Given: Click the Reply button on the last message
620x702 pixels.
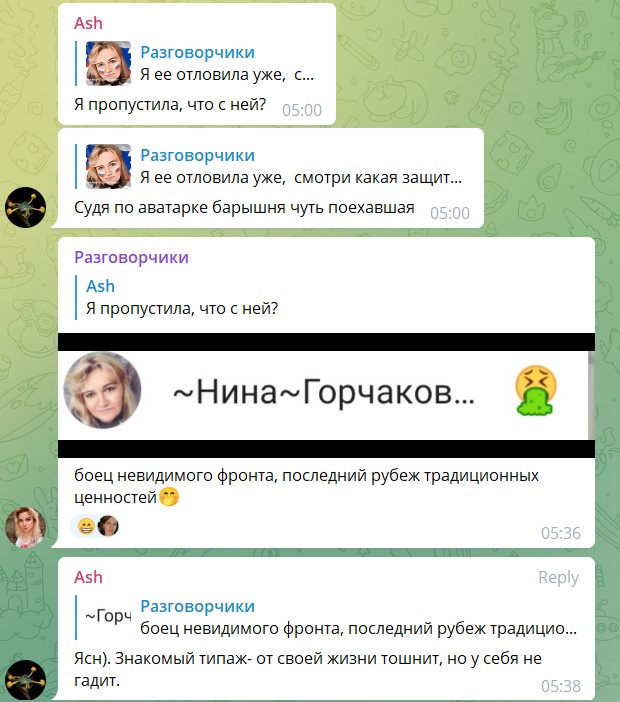Looking at the screenshot, I should (558, 577).
